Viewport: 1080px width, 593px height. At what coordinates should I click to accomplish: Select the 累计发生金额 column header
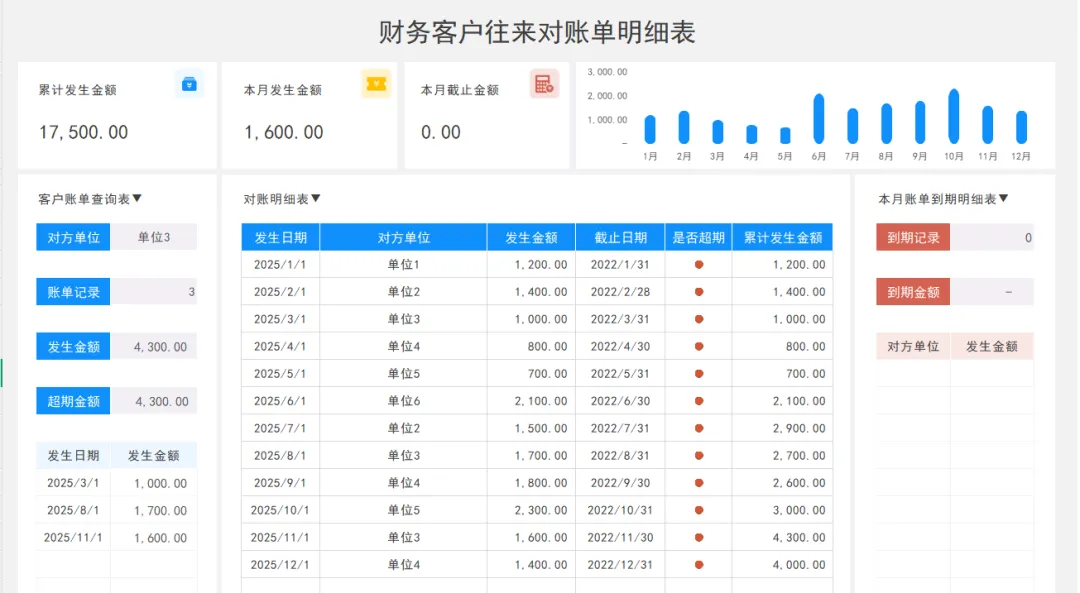click(782, 238)
